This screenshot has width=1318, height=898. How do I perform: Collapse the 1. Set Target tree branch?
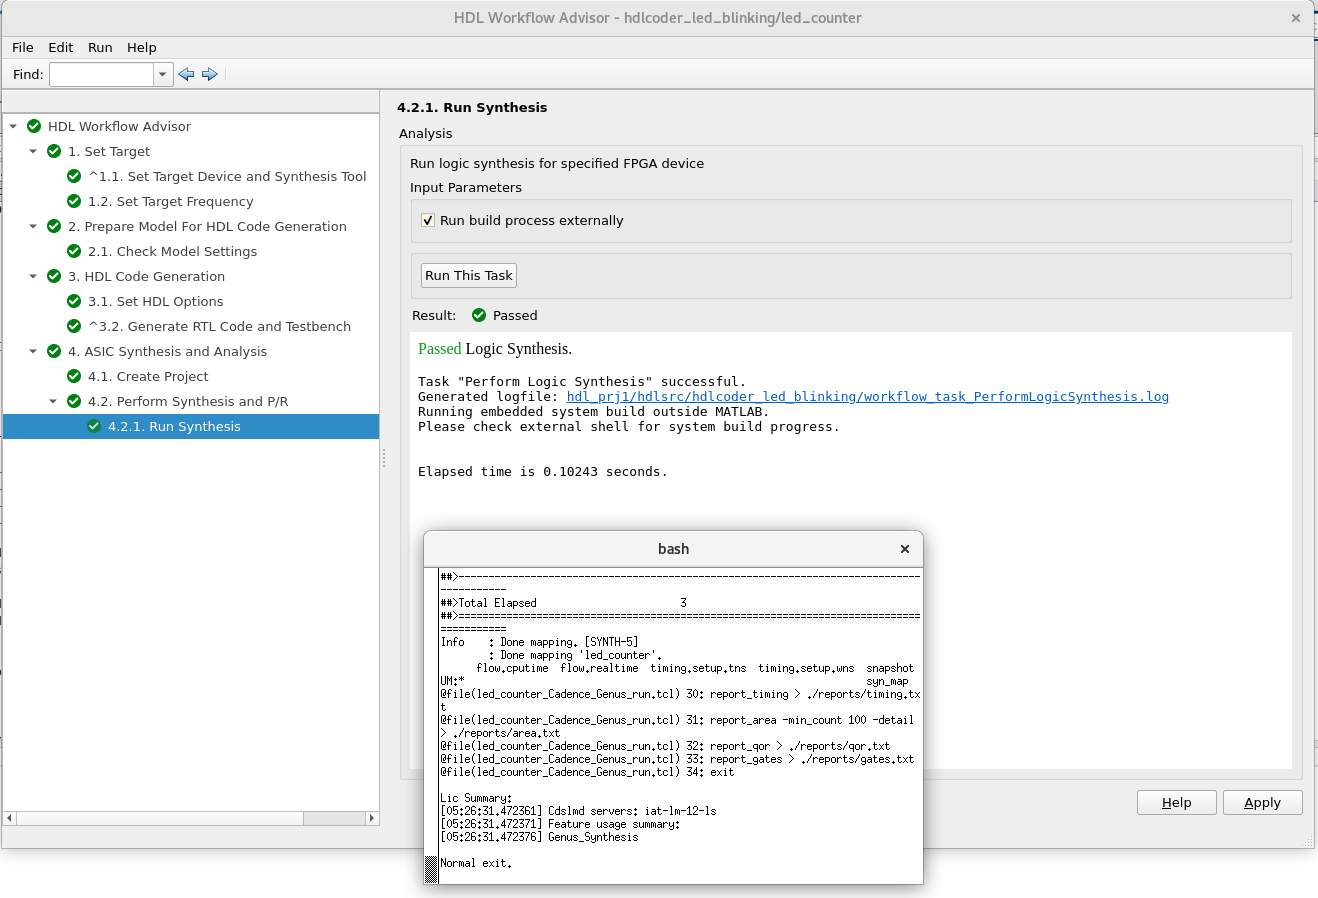tap(33, 151)
